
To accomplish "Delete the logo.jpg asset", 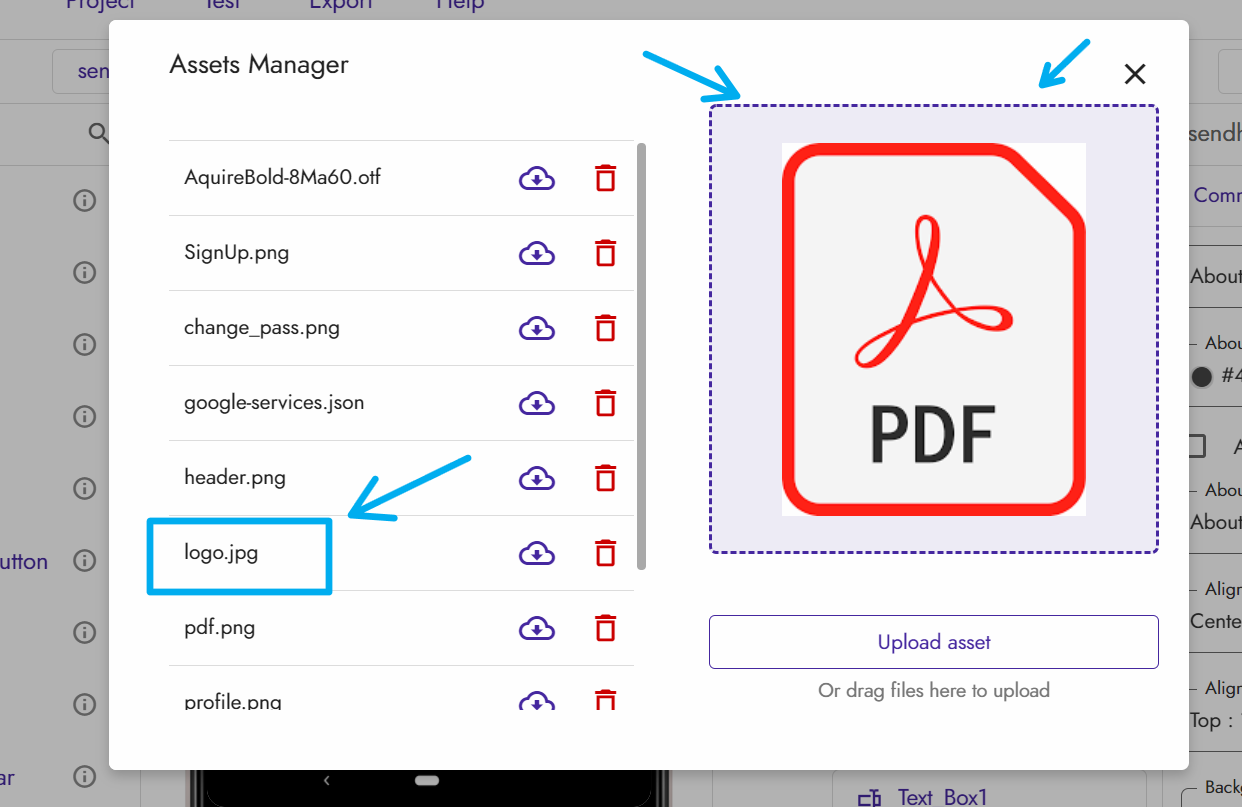I will point(605,553).
